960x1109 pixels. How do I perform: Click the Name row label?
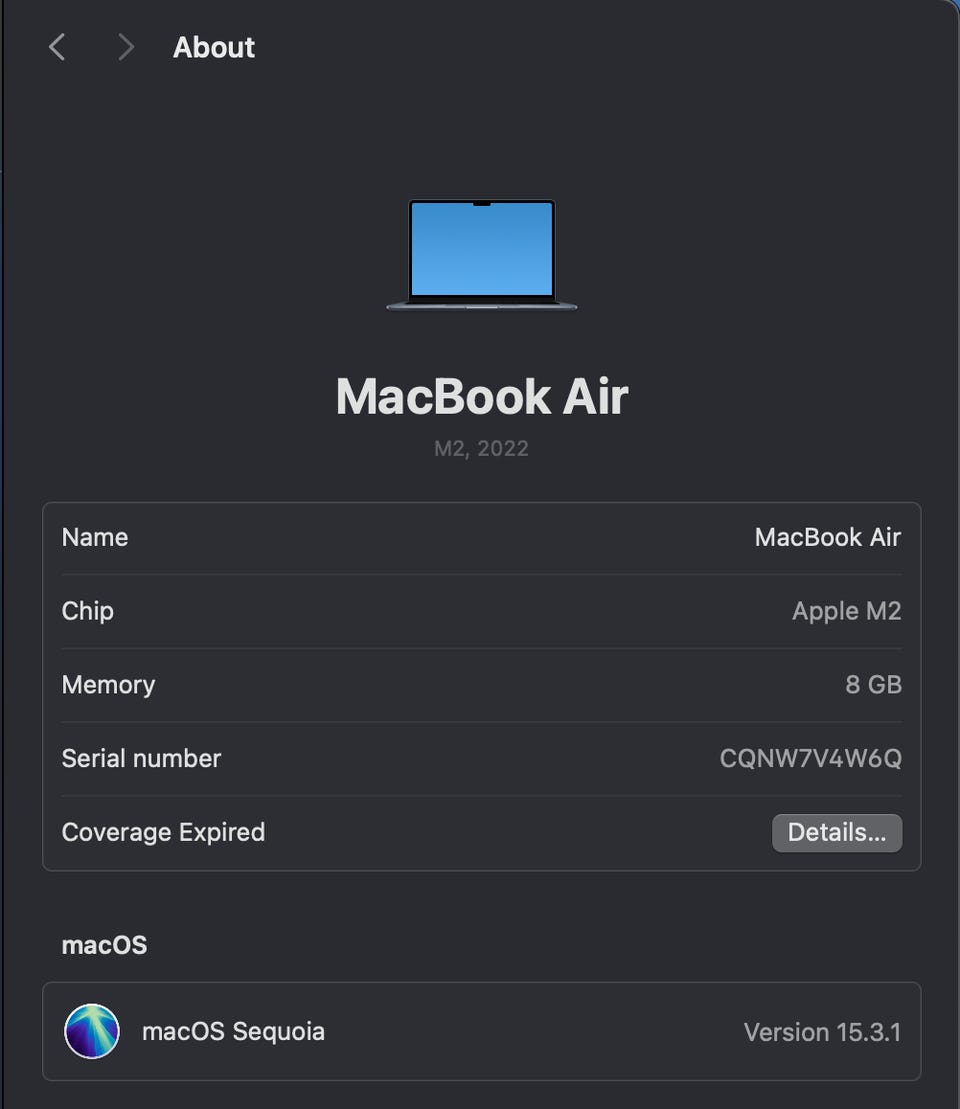tap(95, 538)
